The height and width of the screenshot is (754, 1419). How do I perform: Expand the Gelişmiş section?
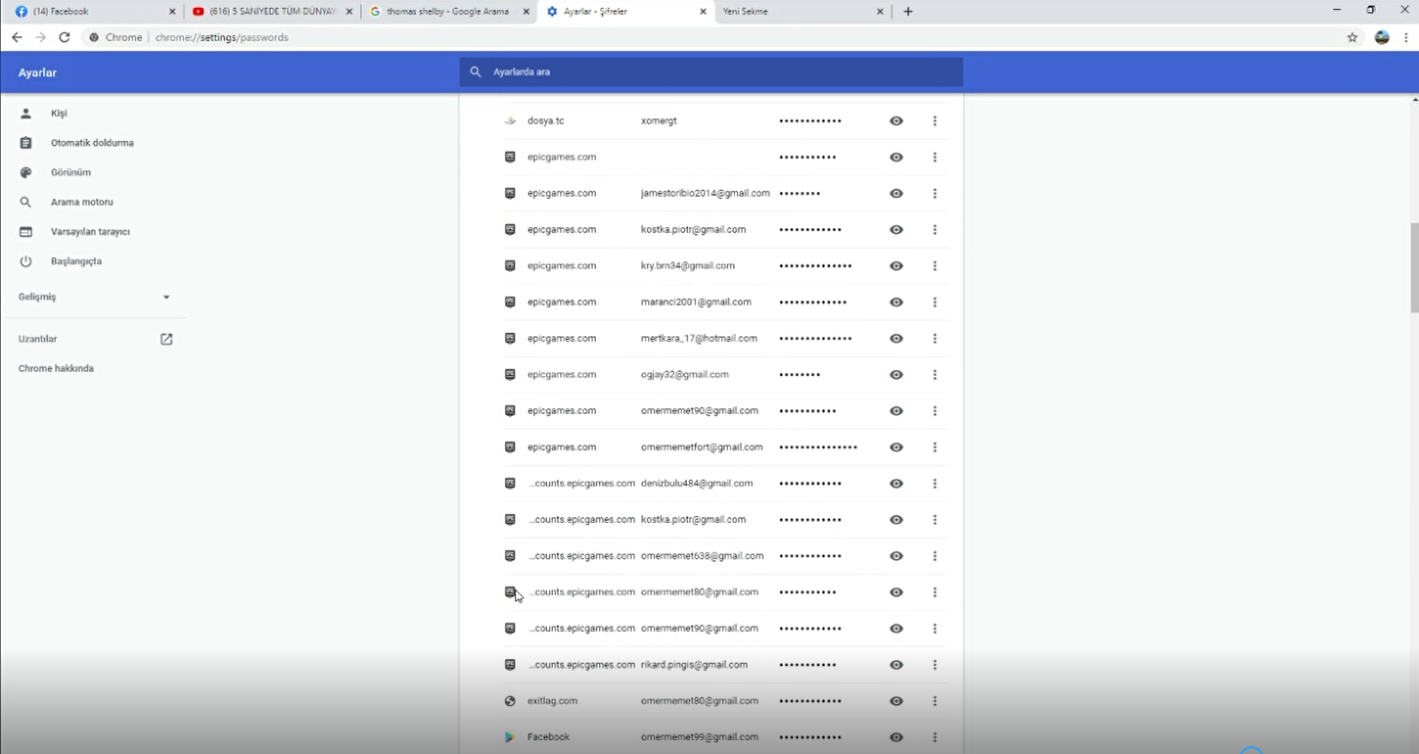coord(95,297)
